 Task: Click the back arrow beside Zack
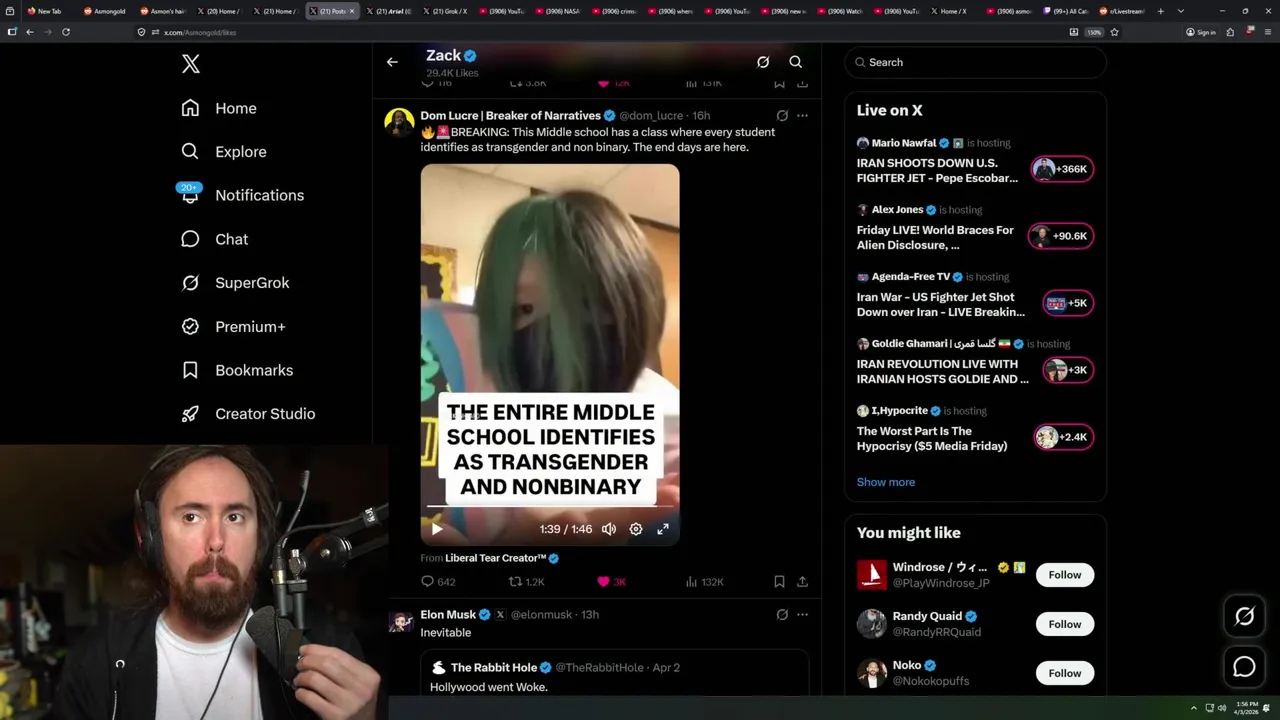pos(392,62)
